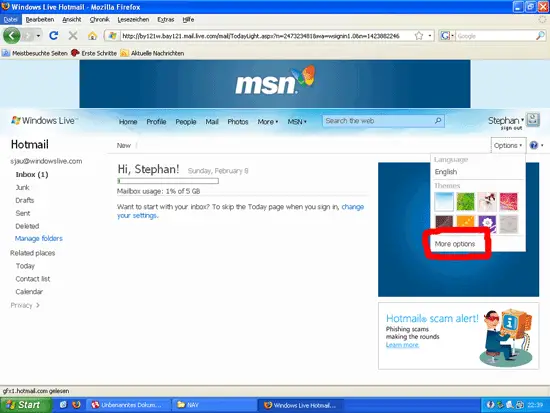The height and width of the screenshot is (413, 550).
Task: Open the Extras menu
Action: (166, 20)
